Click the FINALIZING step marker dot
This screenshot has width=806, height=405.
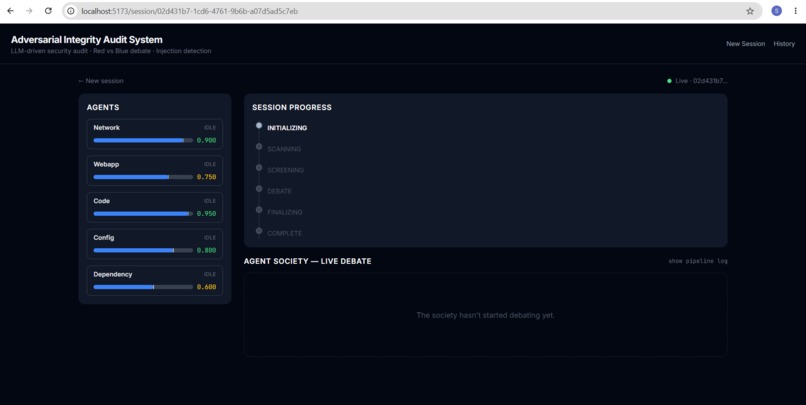259,210
